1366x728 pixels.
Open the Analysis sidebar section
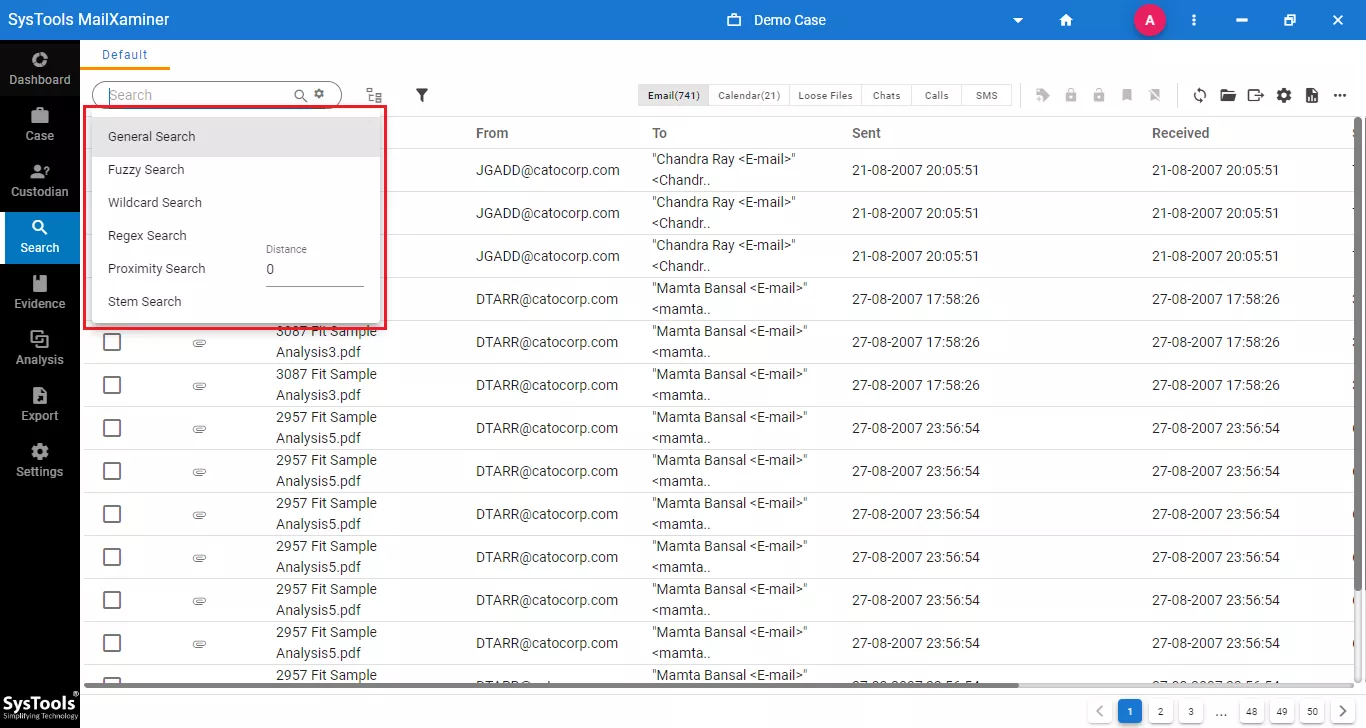click(x=40, y=349)
